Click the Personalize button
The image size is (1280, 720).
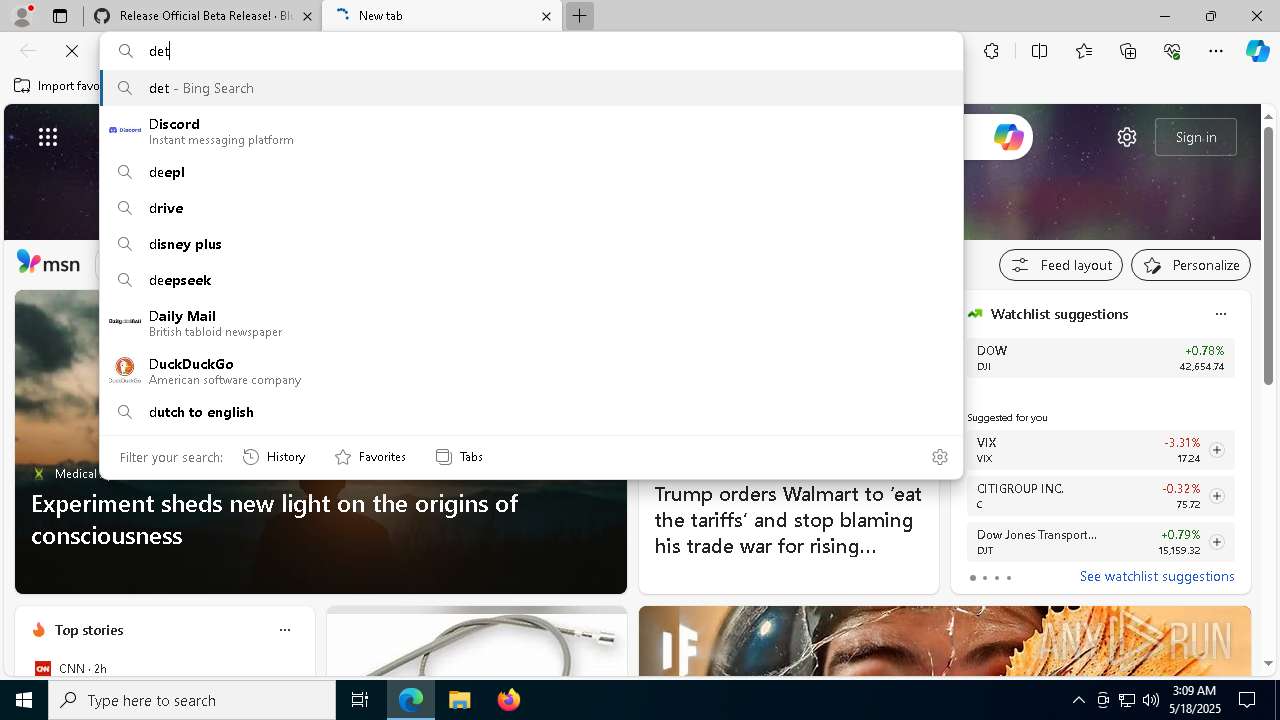[x=1191, y=265]
